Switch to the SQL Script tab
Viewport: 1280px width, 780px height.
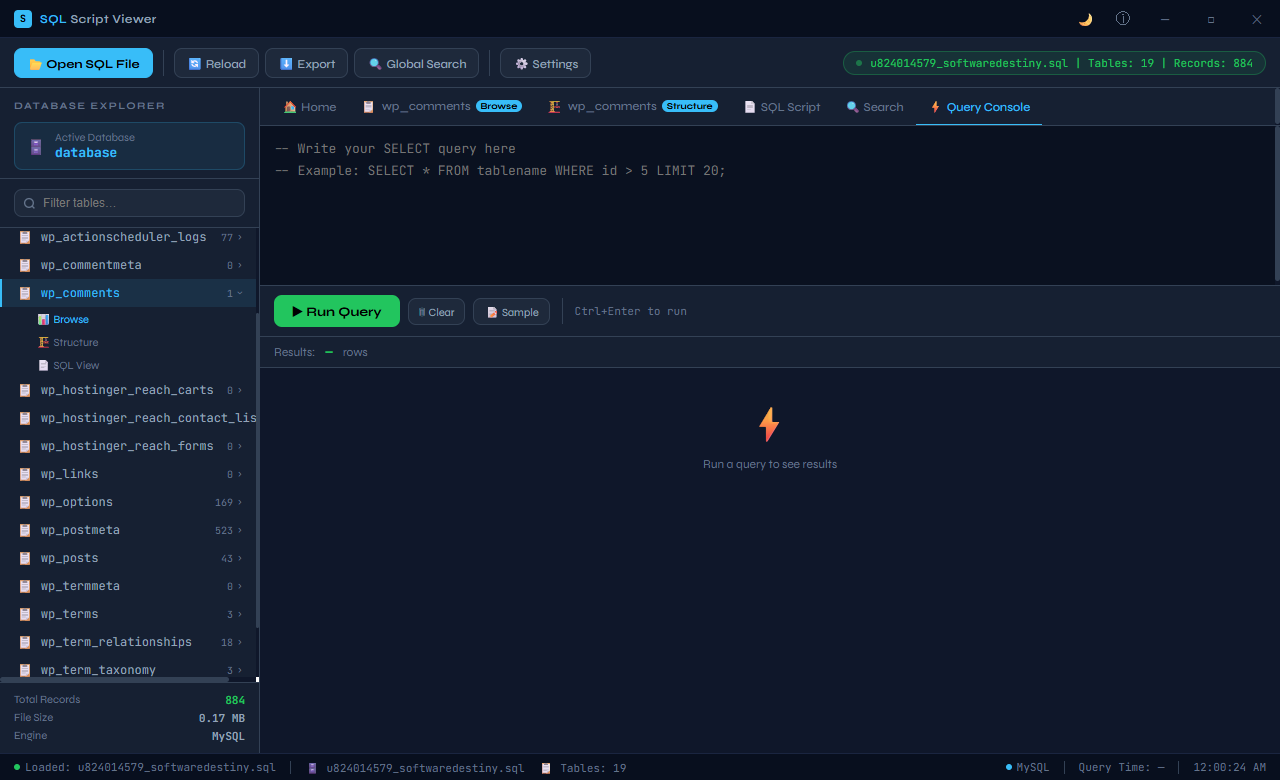(x=781, y=107)
